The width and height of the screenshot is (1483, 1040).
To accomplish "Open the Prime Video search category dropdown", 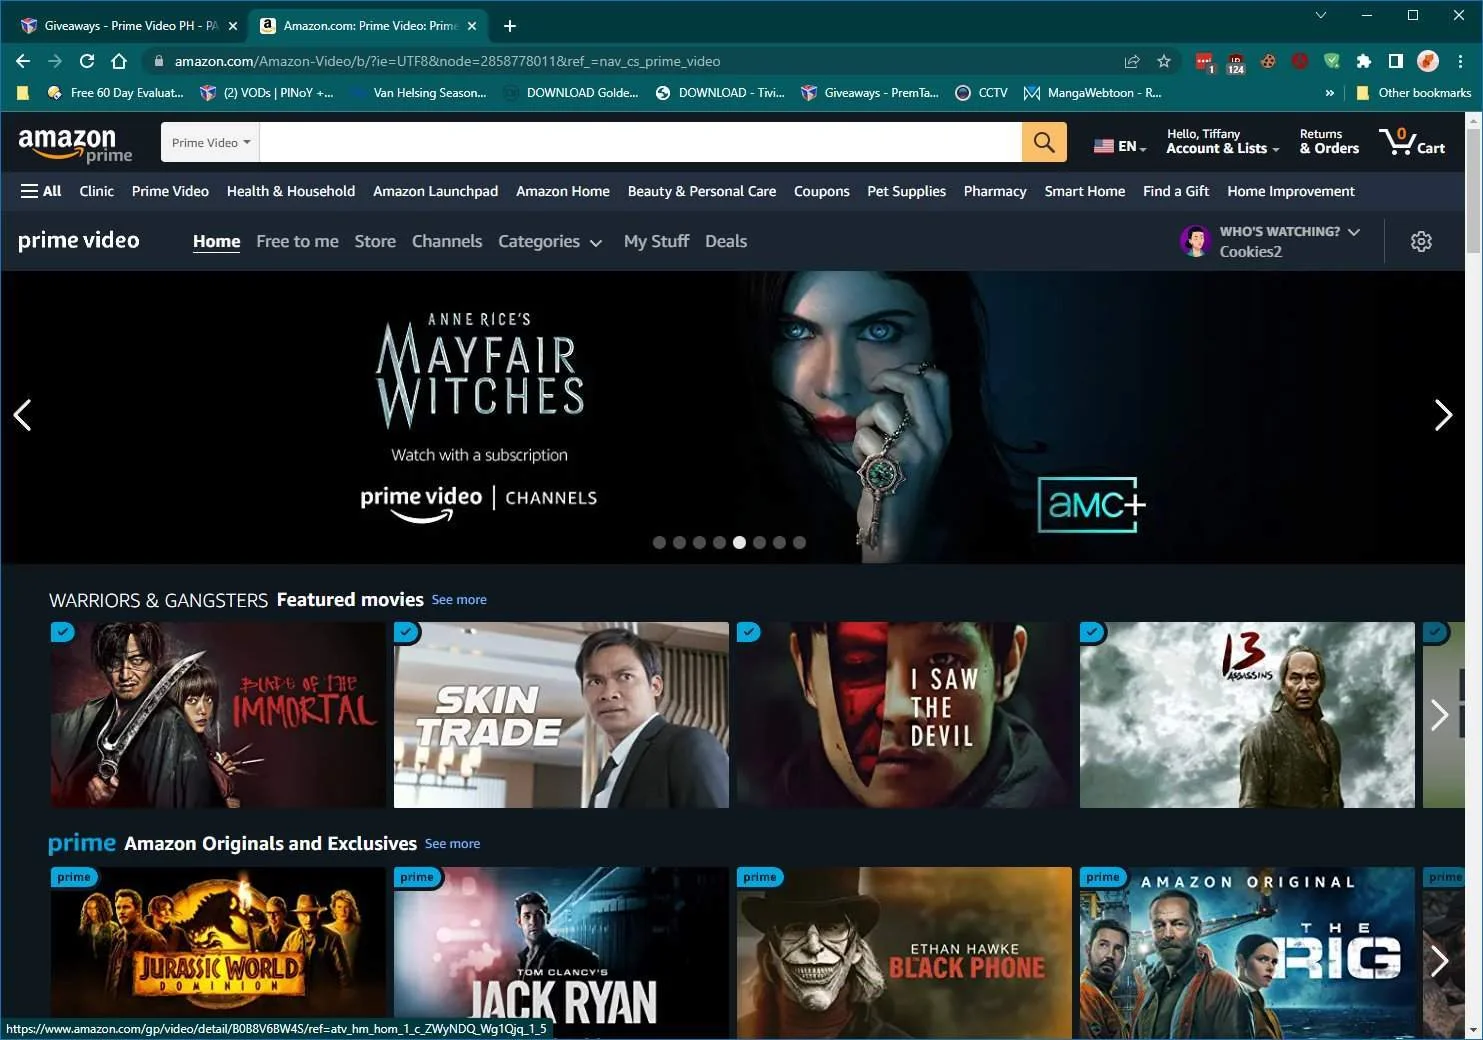I will [x=210, y=142].
